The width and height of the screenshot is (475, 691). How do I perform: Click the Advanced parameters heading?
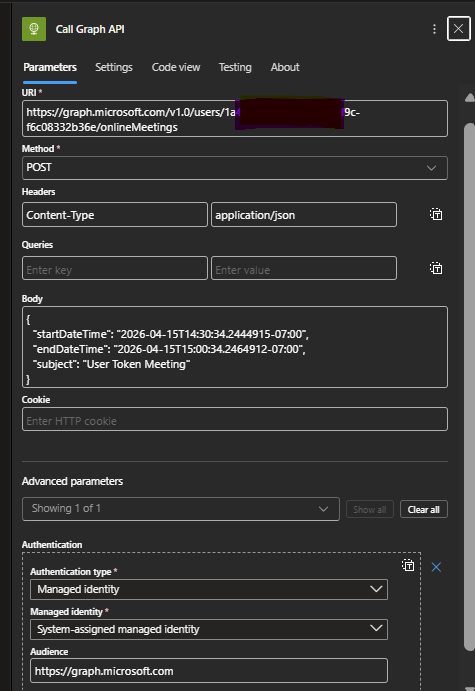pyautogui.click(x=72, y=481)
